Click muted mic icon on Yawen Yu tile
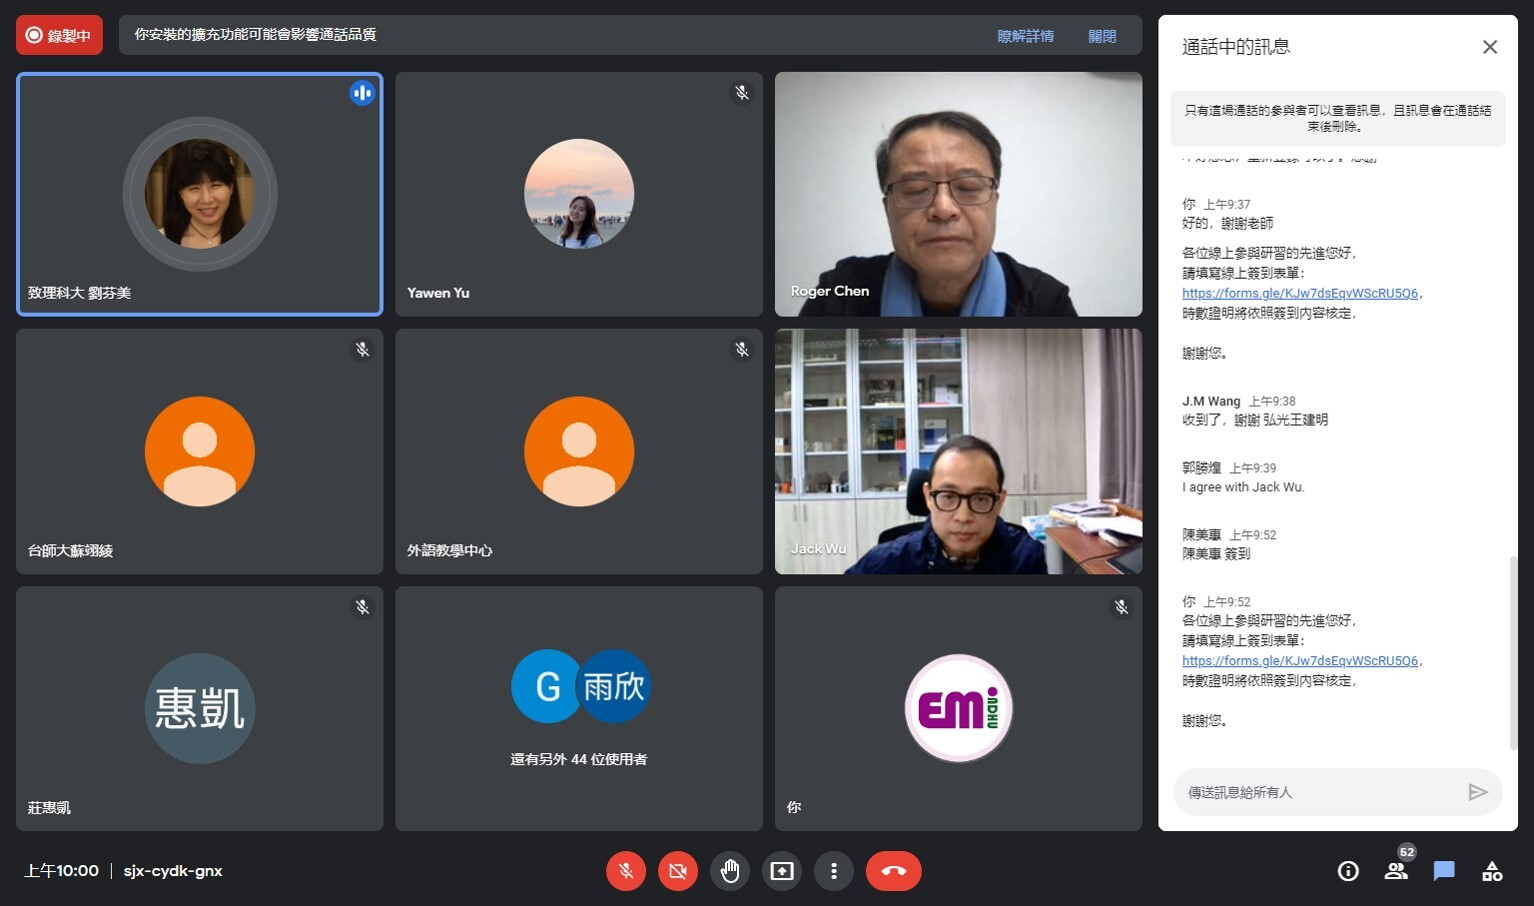 click(x=742, y=93)
